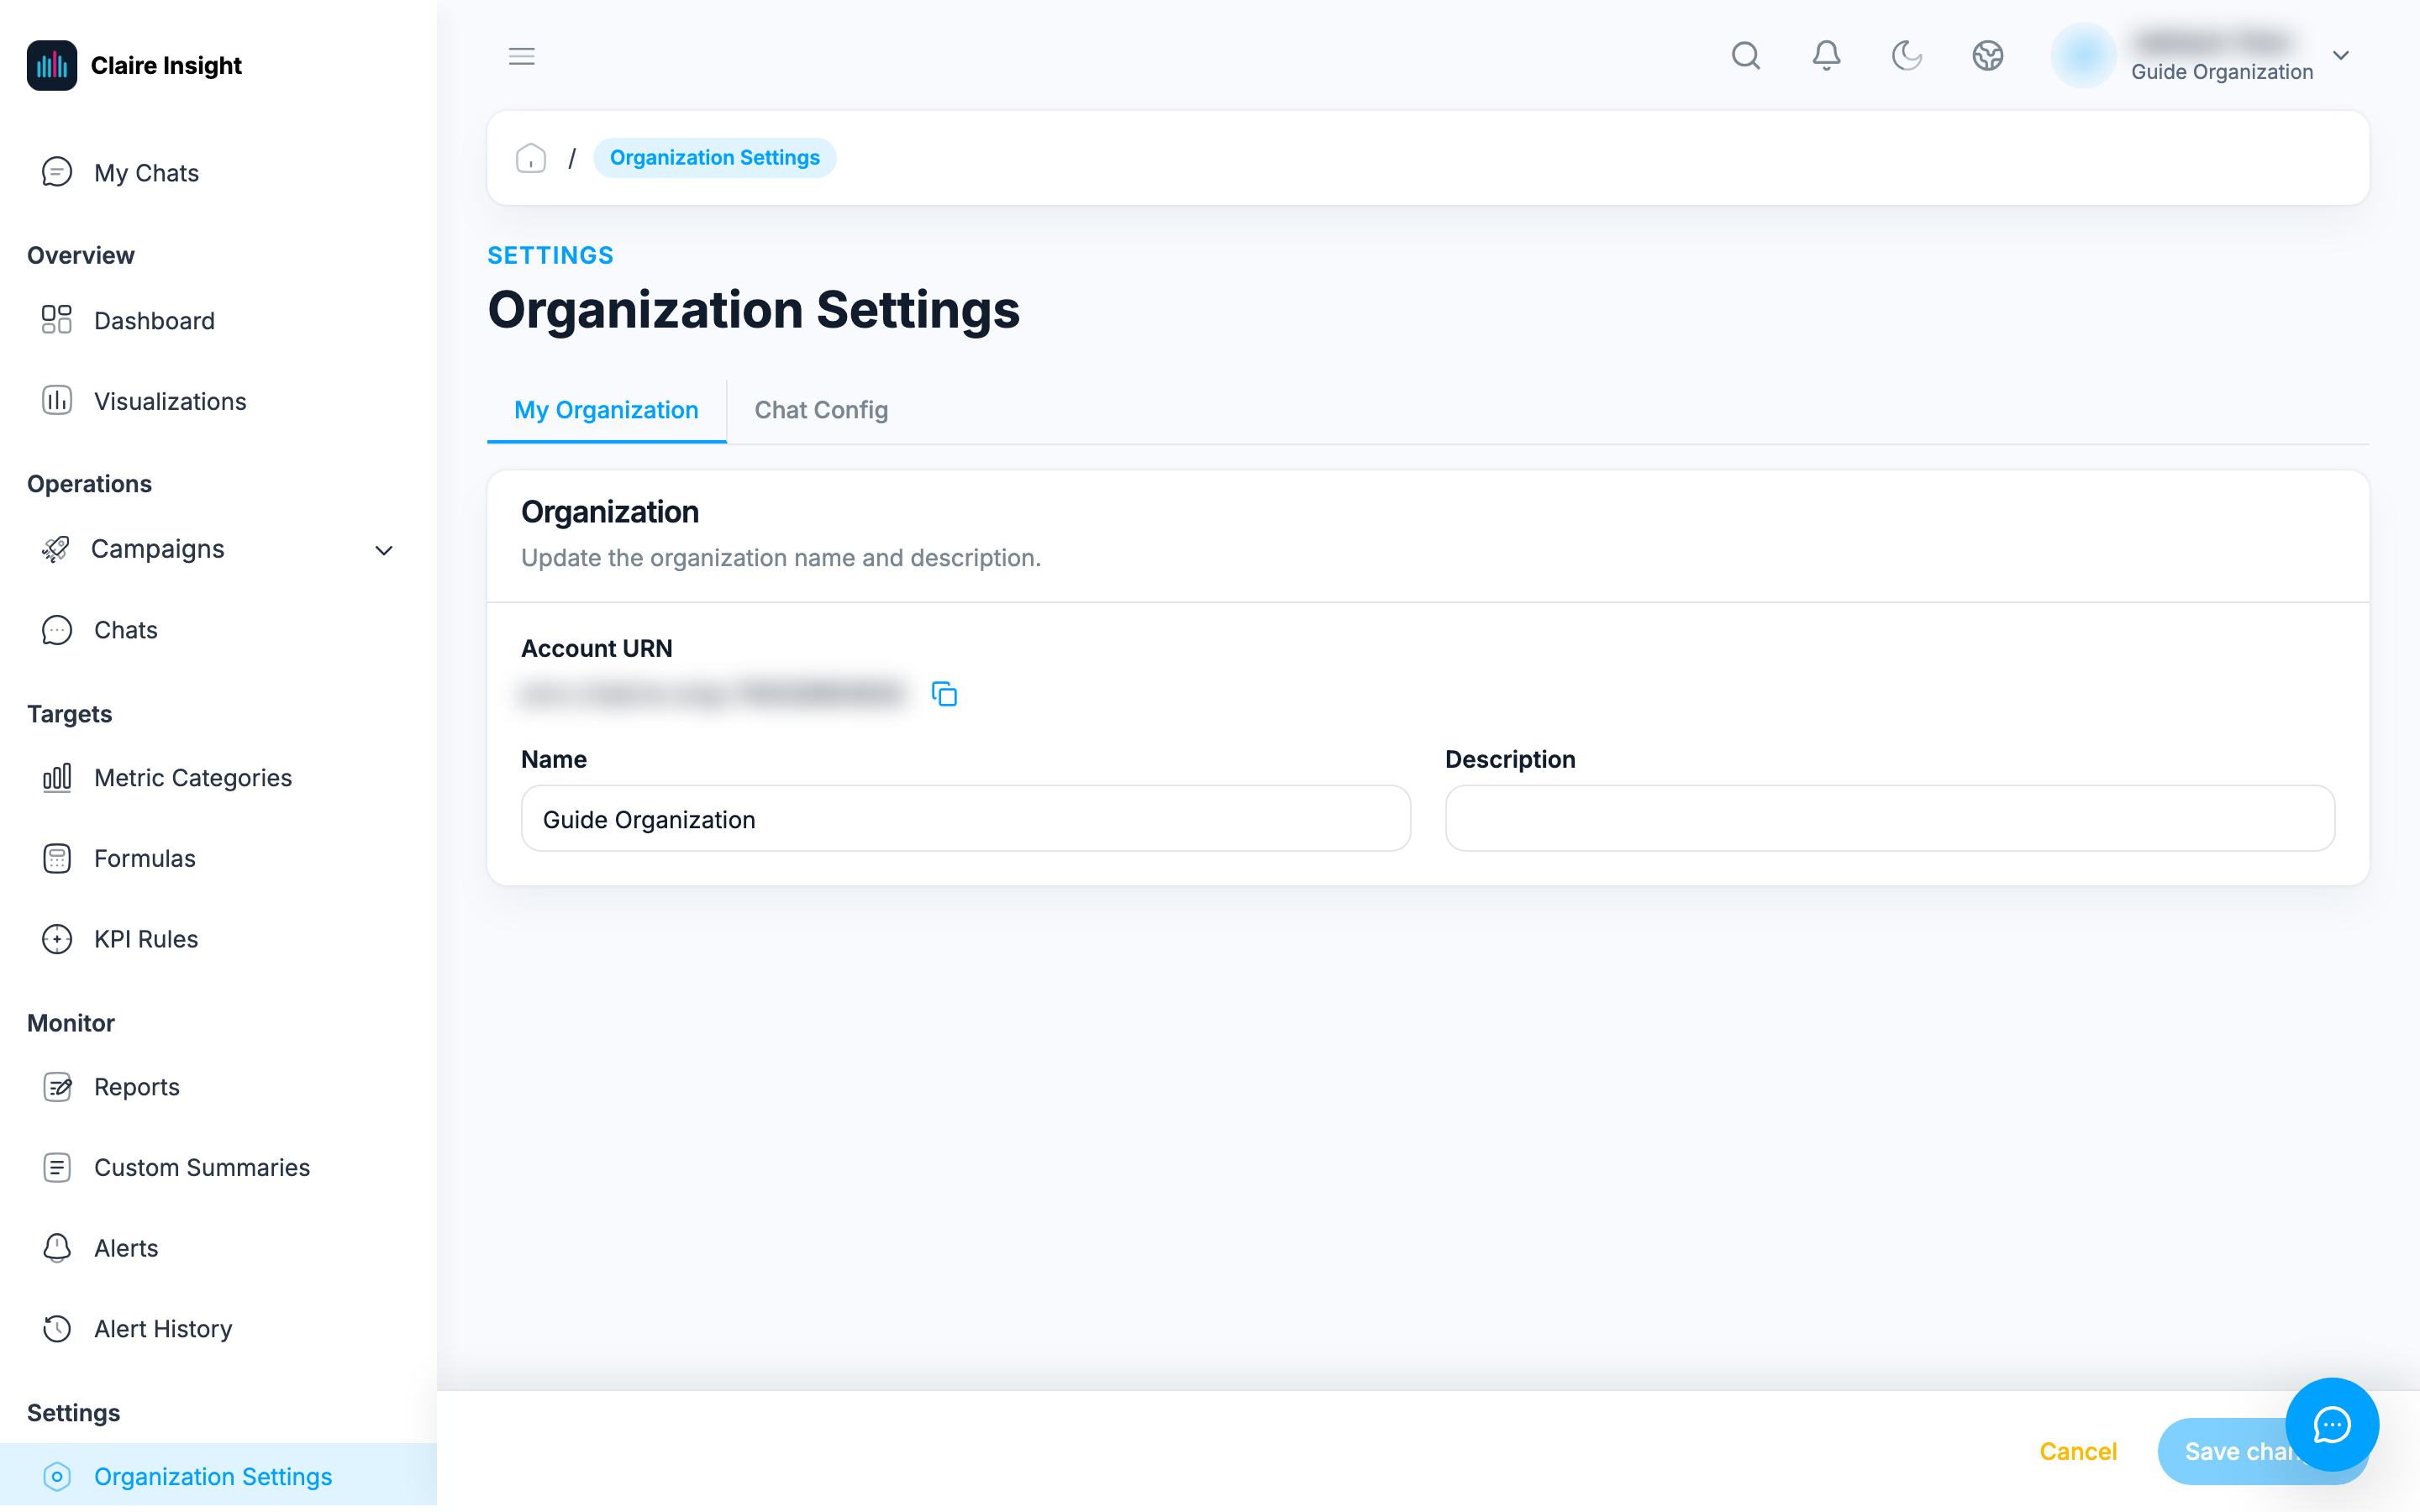
Task: Click the Formulas calculator icon
Action: 57,858
